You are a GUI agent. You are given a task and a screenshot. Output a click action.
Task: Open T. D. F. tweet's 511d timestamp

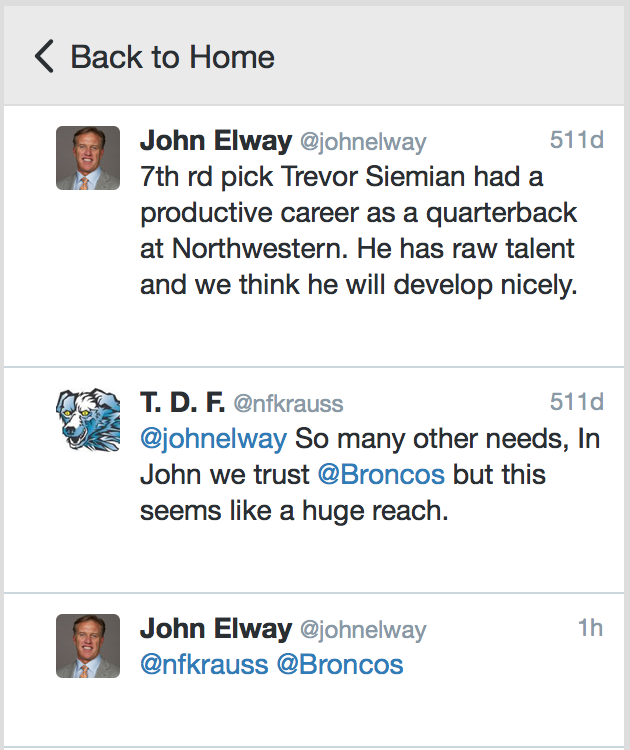(x=576, y=402)
